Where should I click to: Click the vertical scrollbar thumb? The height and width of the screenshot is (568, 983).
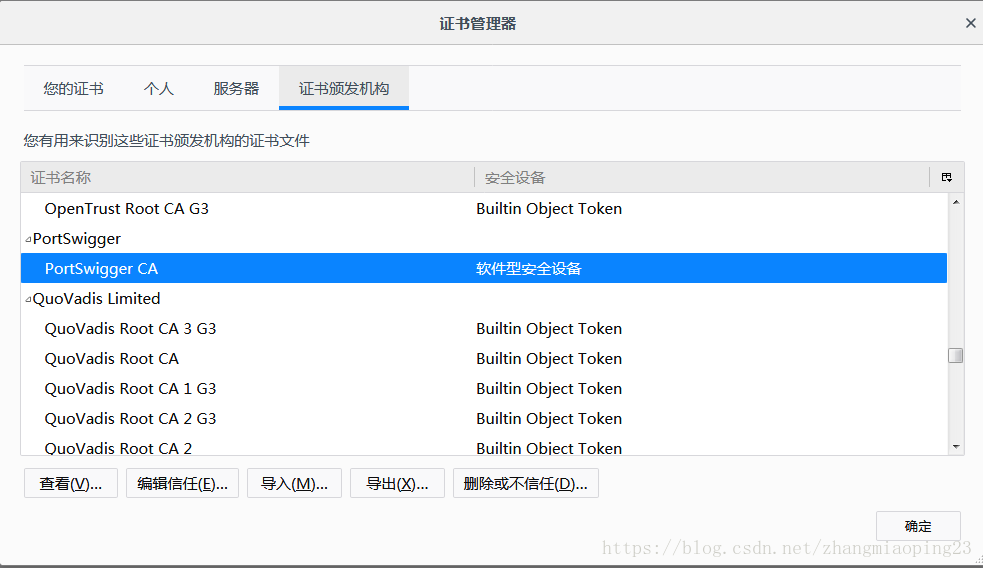(x=955, y=355)
